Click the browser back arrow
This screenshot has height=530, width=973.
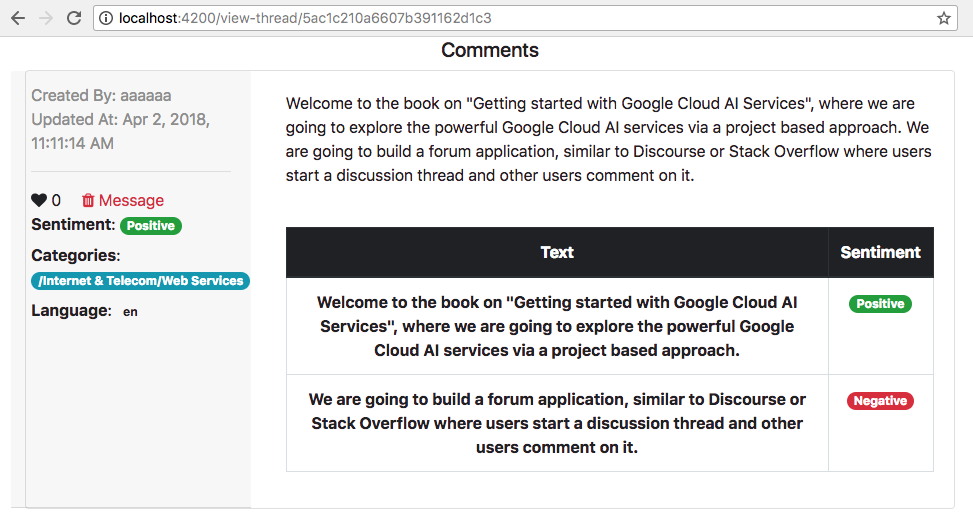click(18, 18)
